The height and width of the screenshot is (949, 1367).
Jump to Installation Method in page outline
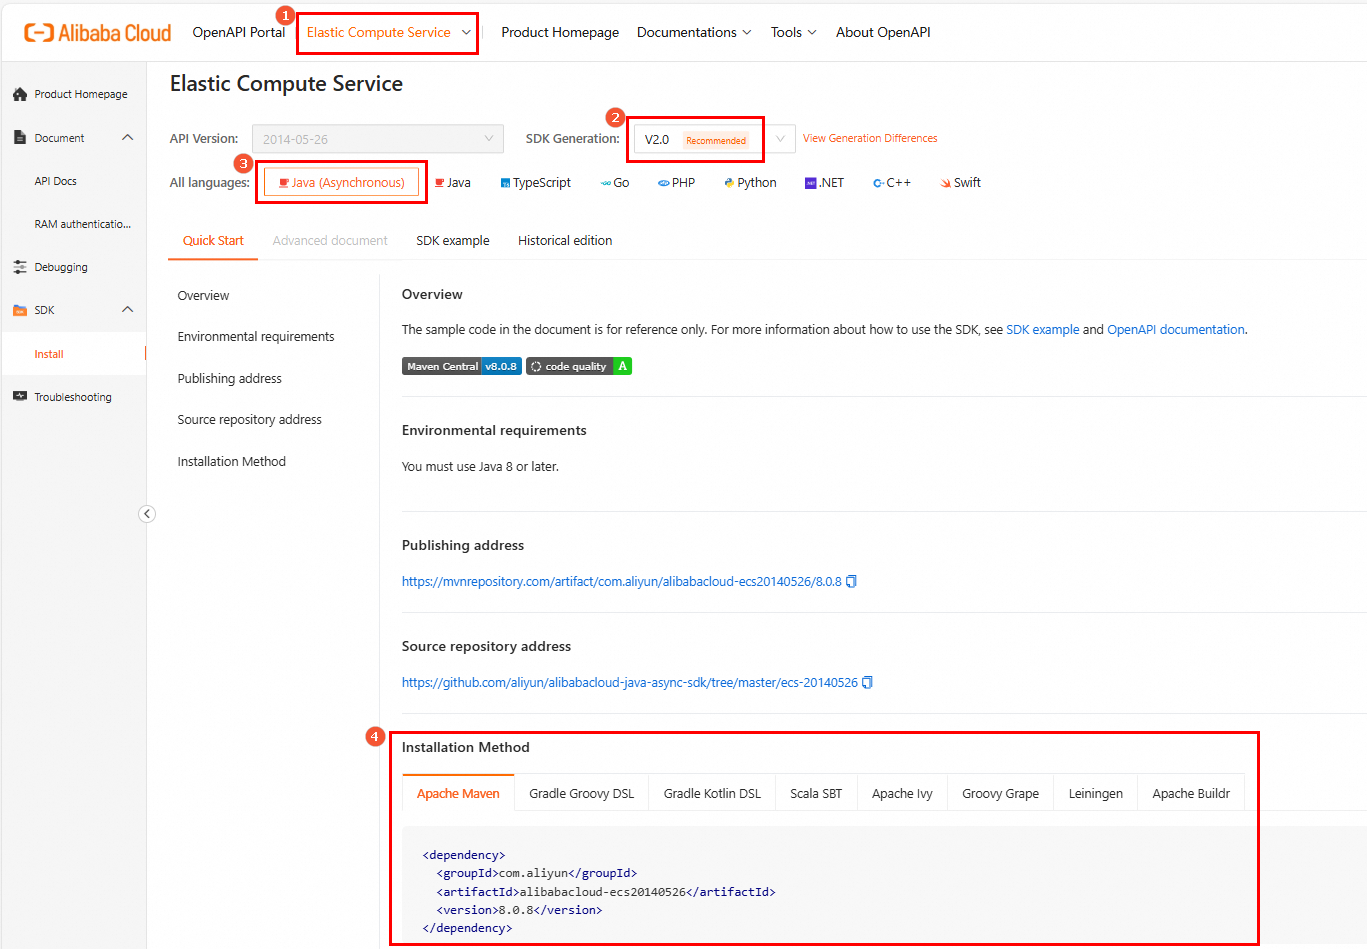(x=232, y=462)
